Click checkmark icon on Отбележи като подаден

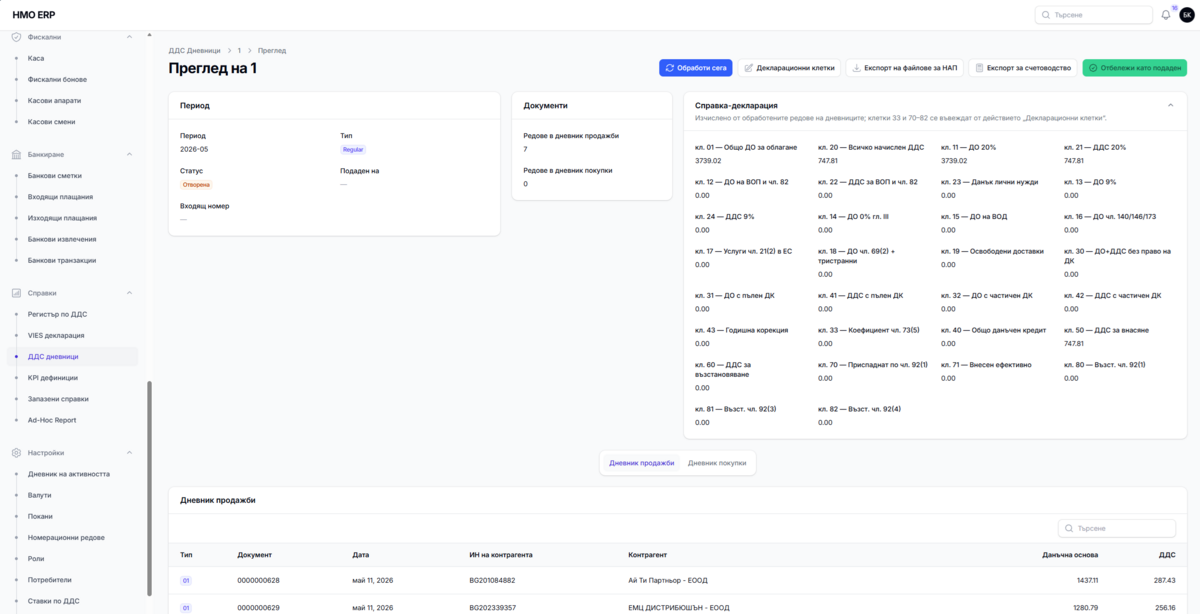1093,68
